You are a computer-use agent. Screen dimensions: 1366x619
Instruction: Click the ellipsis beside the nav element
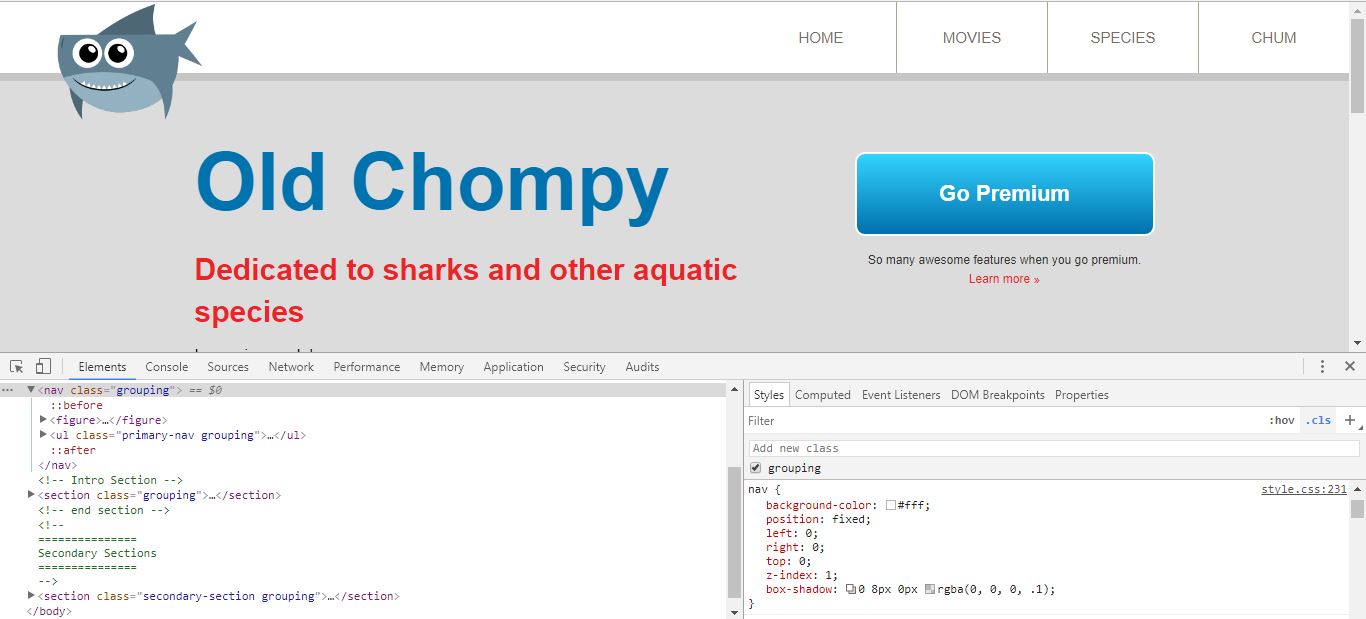pos(8,390)
